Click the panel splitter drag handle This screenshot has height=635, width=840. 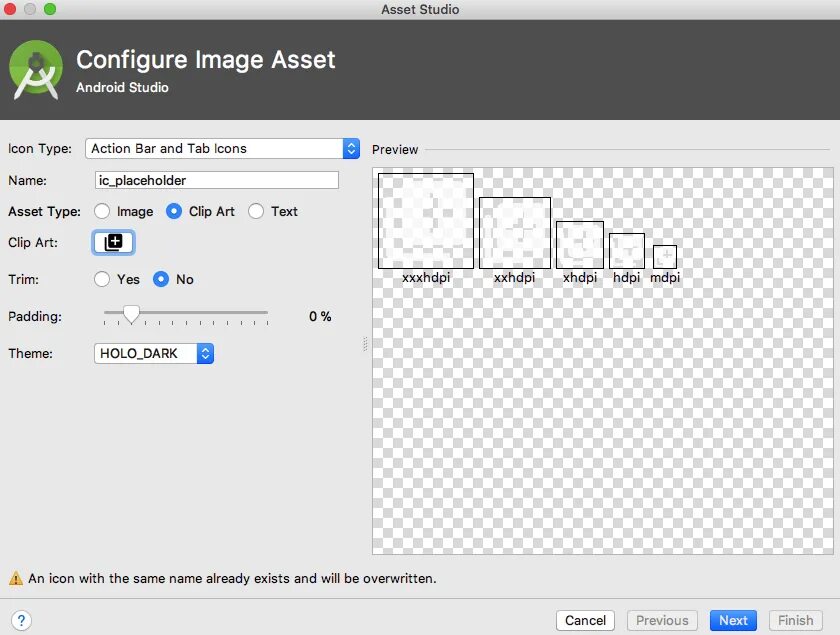[x=365, y=344]
